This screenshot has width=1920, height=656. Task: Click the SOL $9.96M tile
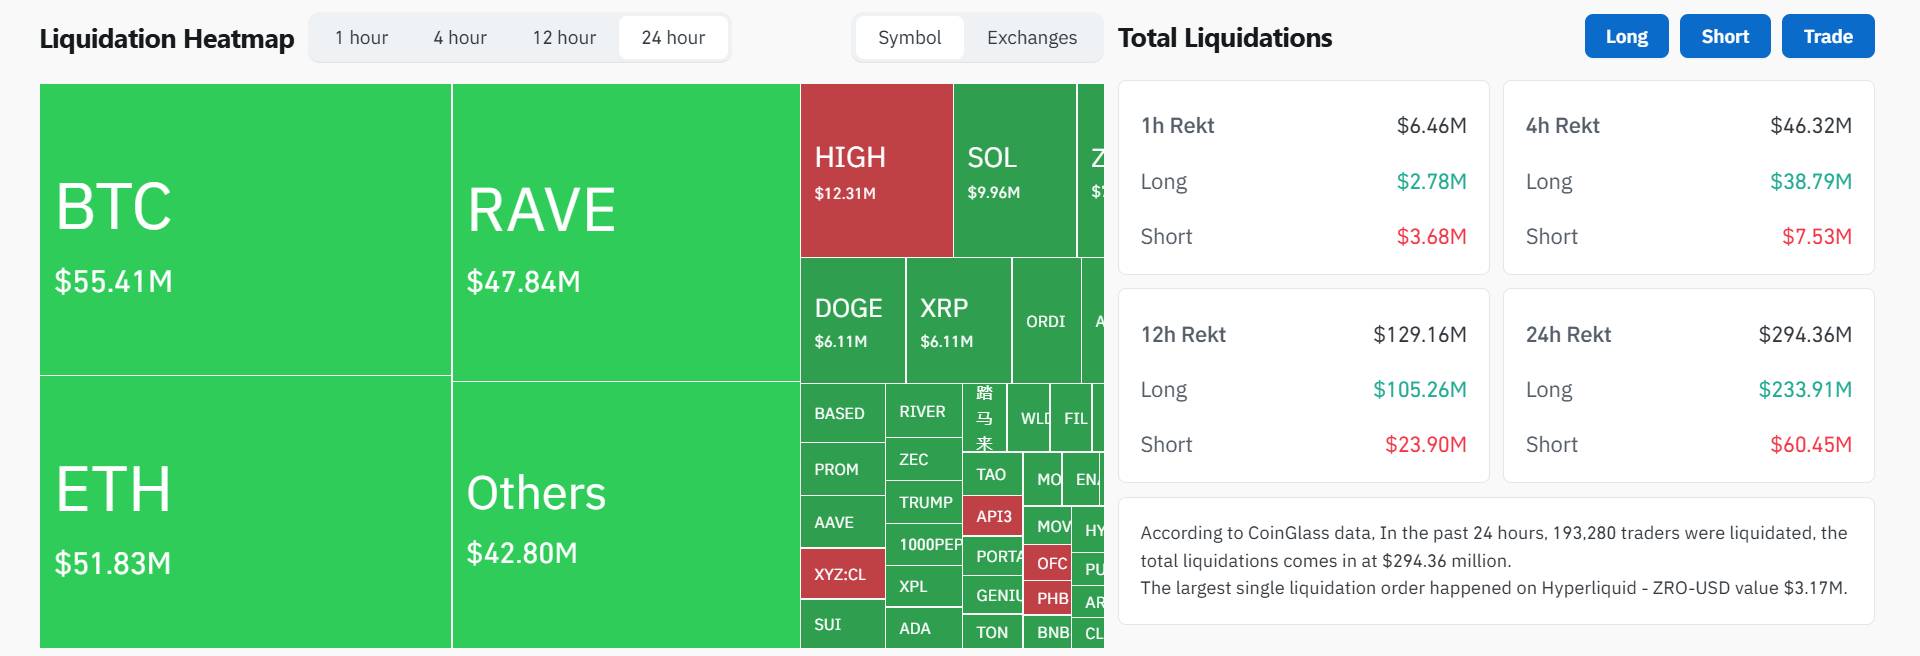coord(1014,171)
